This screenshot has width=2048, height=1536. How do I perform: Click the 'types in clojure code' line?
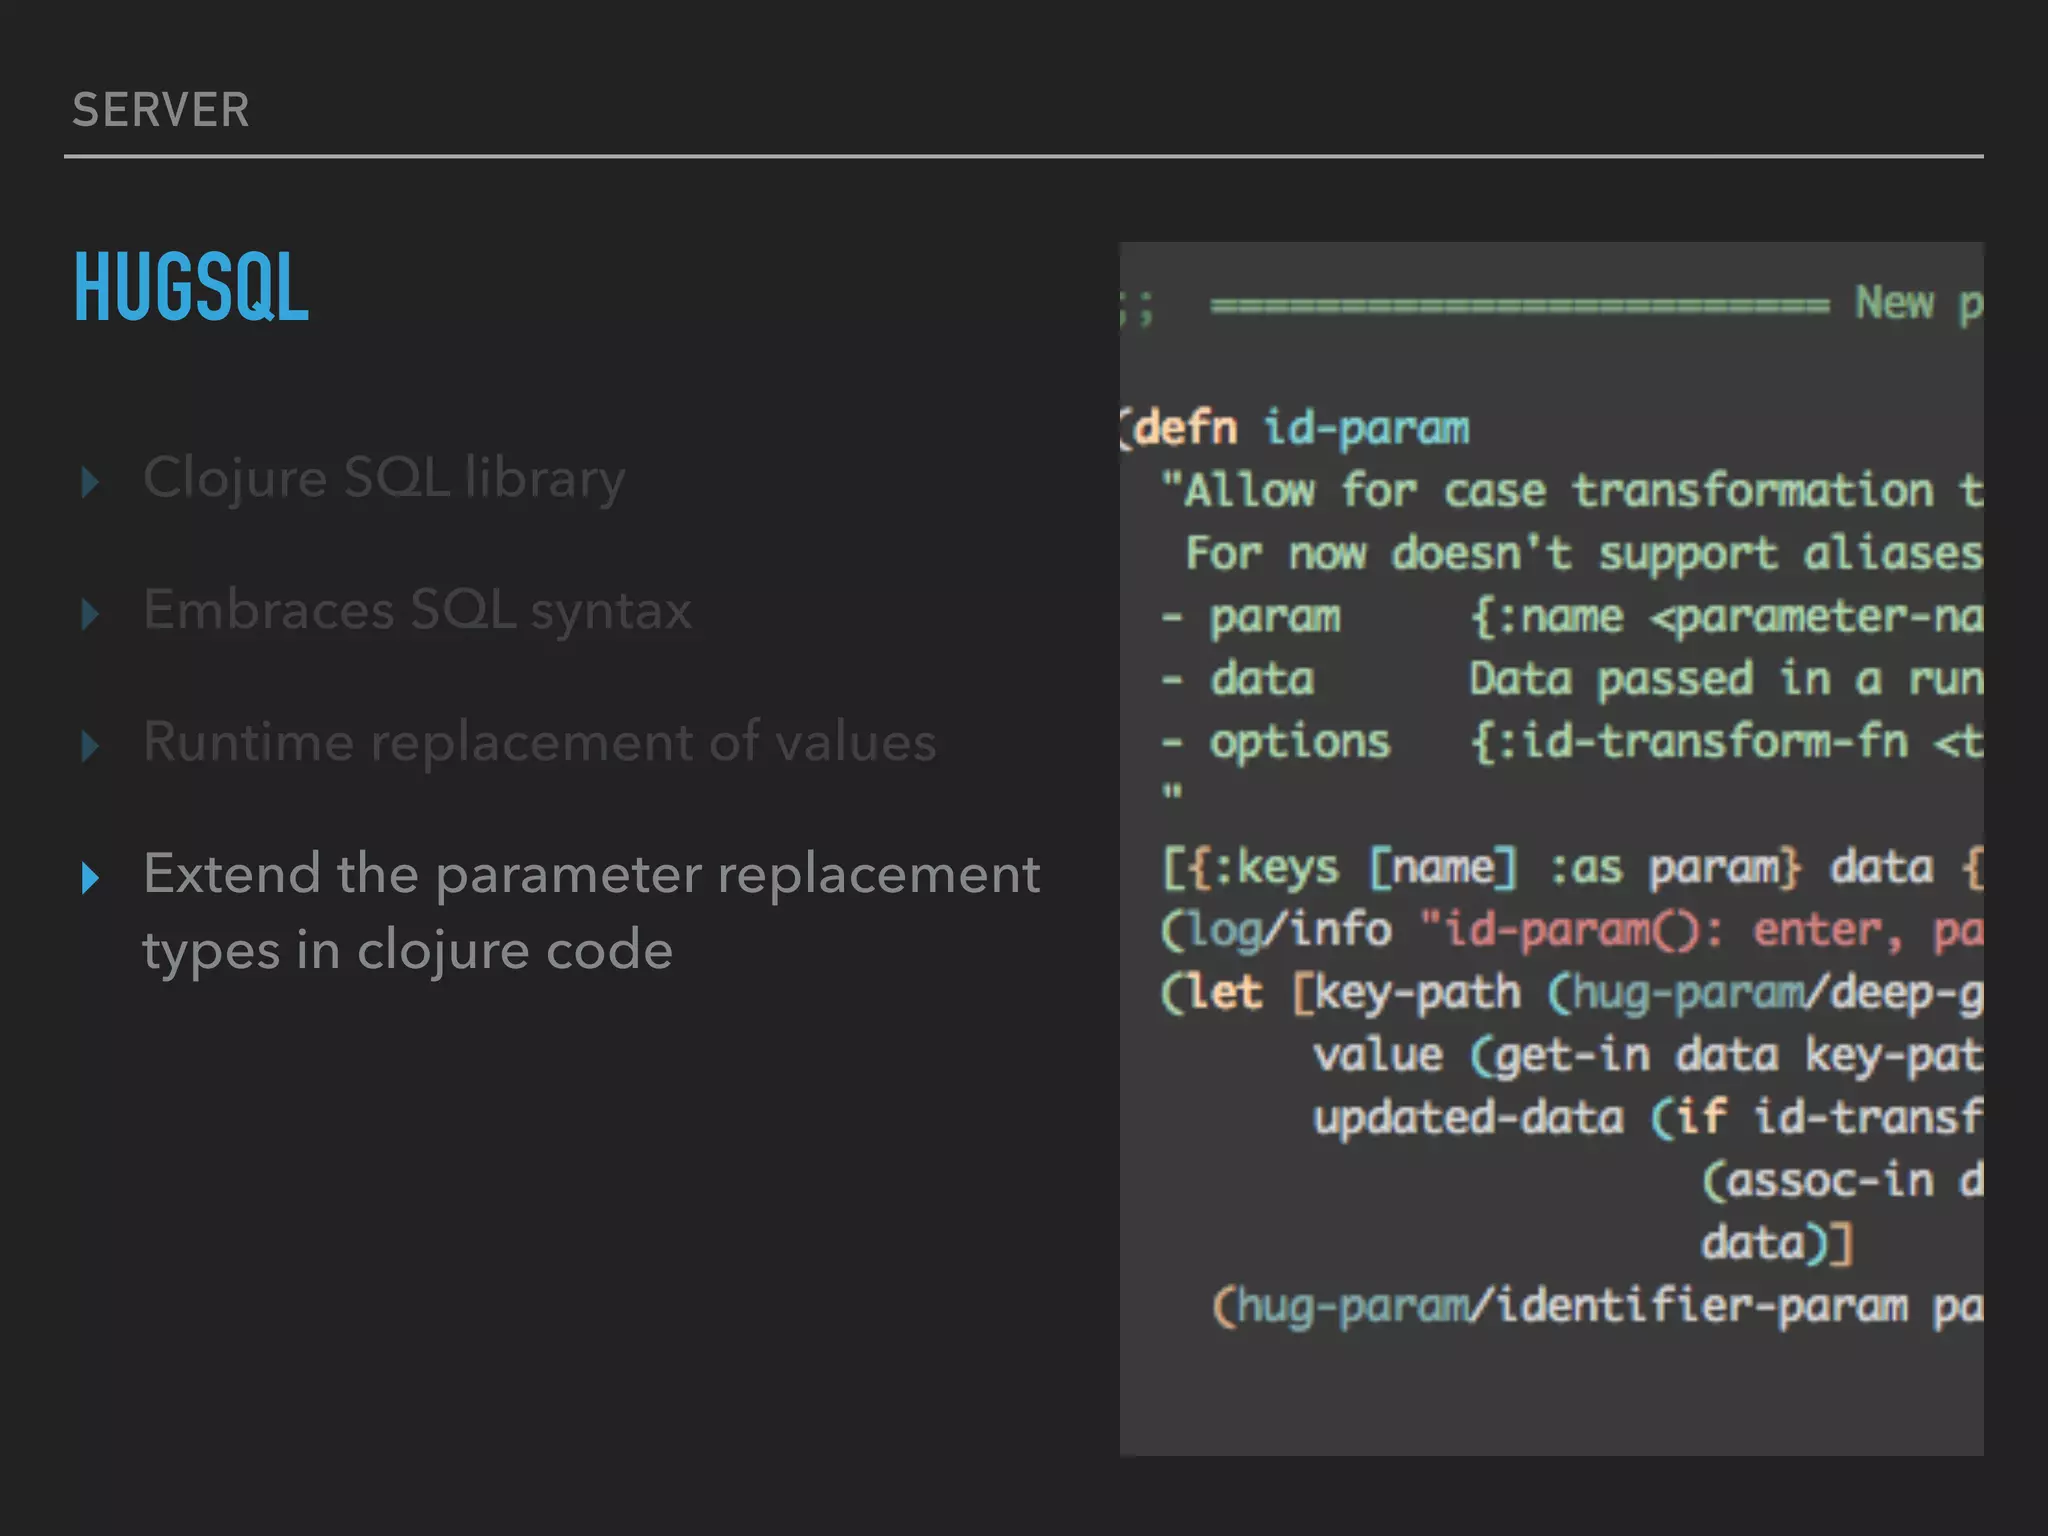point(408,951)
